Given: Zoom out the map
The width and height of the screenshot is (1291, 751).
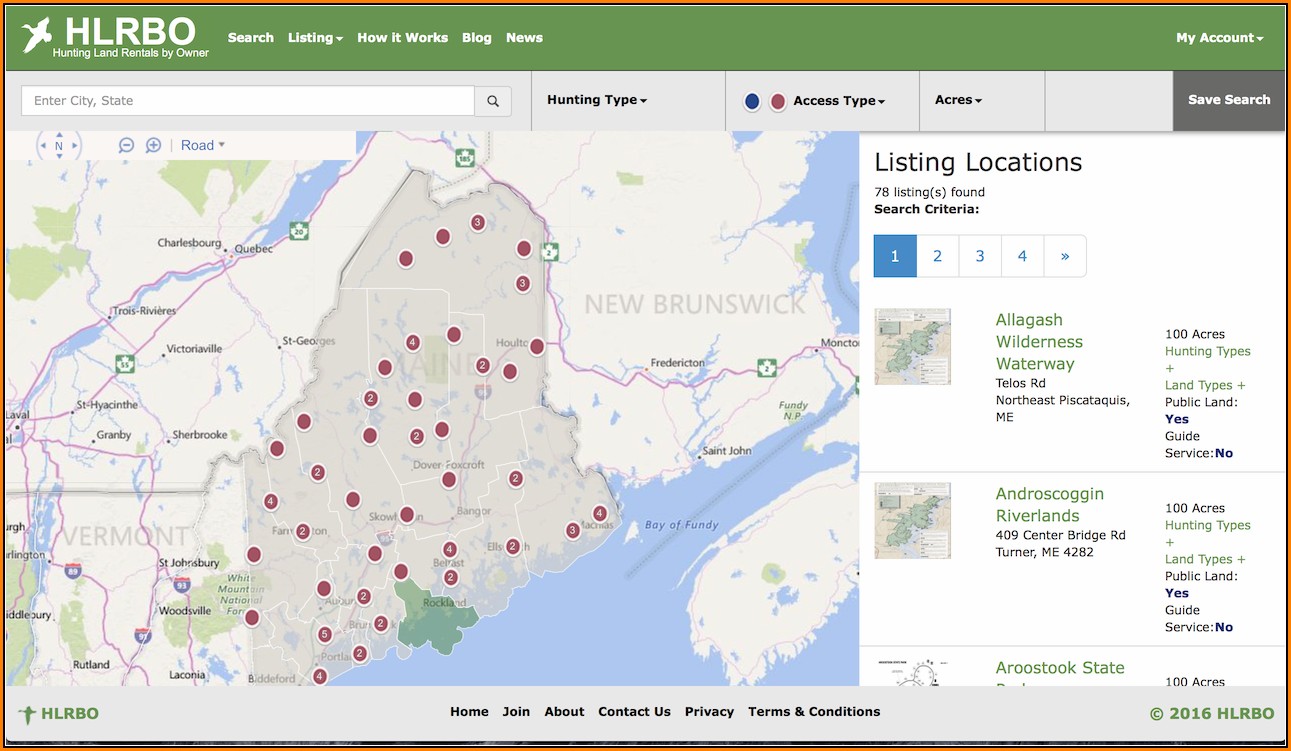Looking at the screenshot, I should 126,145.
